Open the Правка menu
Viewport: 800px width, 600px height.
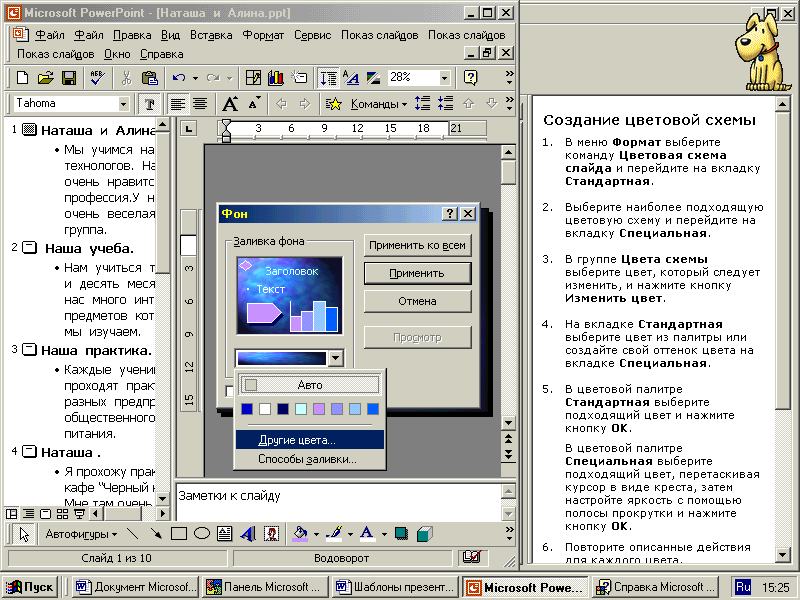coord(132,35)
